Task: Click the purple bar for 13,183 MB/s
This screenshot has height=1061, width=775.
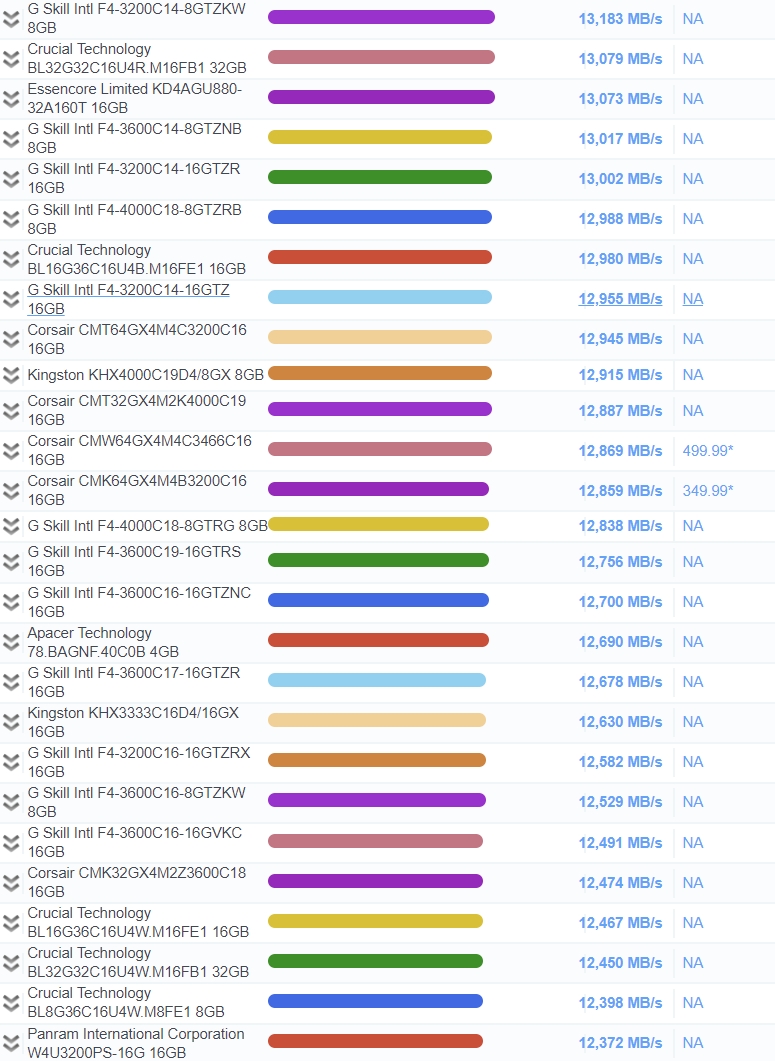Action: point(381,18)
